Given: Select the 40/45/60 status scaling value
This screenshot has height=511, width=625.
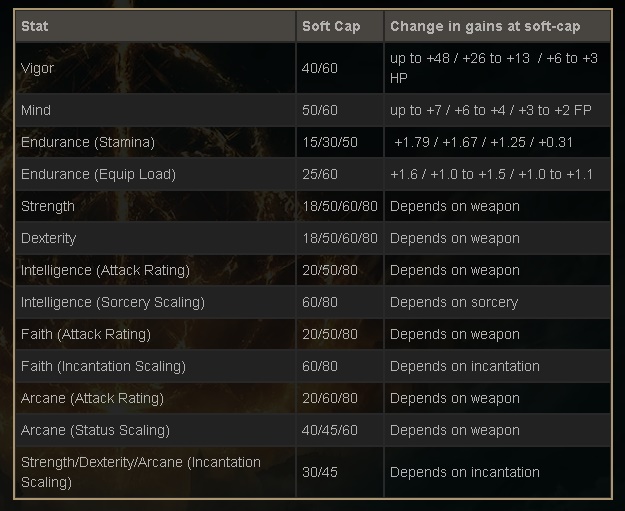Looking at the screenshot, I should point(330,430).
